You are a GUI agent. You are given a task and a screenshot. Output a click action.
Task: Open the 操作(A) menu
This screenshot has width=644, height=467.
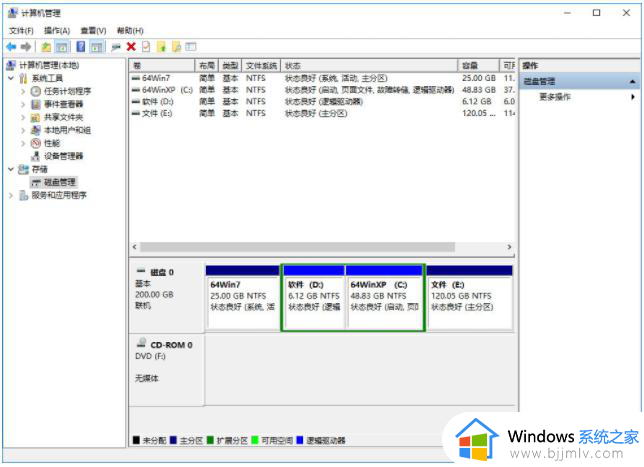tap(57, 30)
